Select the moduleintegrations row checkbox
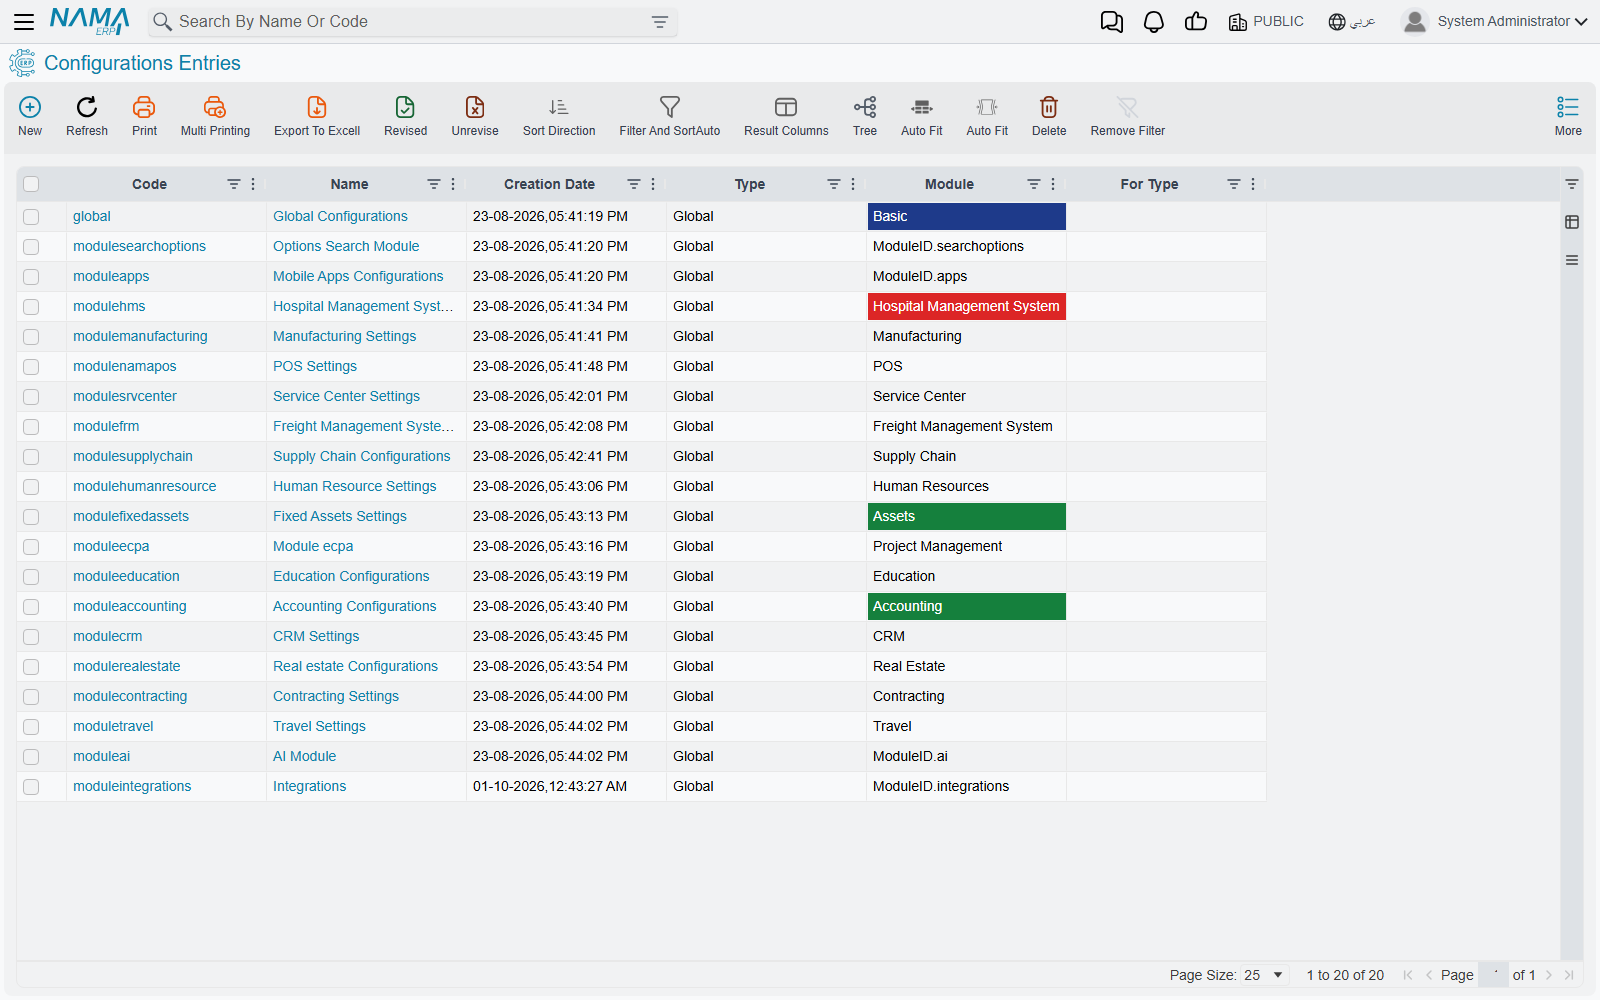Viewport: 1600px width, 1000px height. coord(31,787)
